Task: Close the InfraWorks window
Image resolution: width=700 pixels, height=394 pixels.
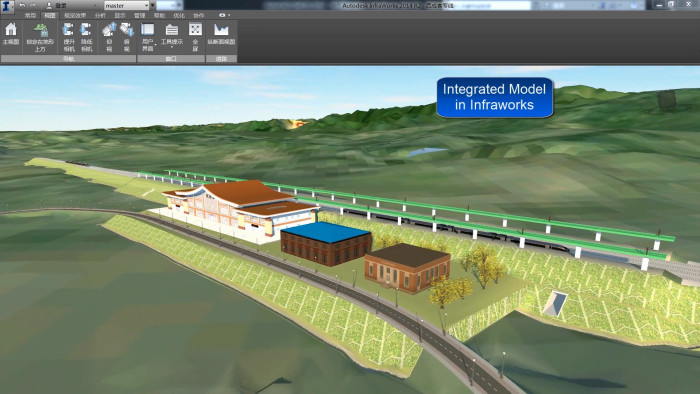Action: [x=688, y=4]
